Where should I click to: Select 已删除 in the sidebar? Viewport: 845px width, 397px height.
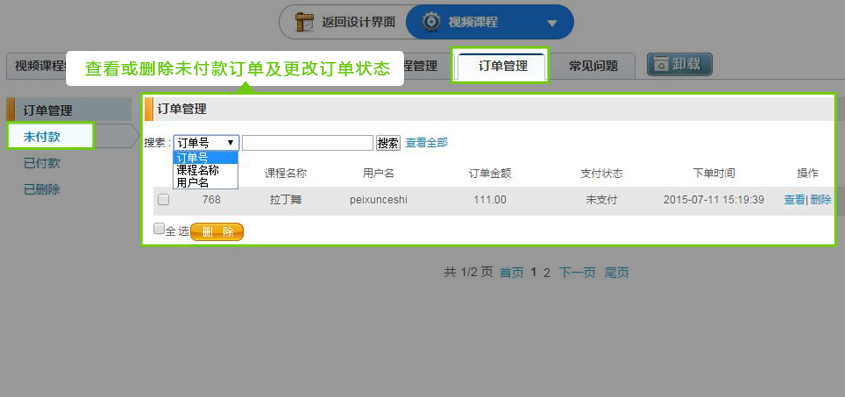[42, 190]
